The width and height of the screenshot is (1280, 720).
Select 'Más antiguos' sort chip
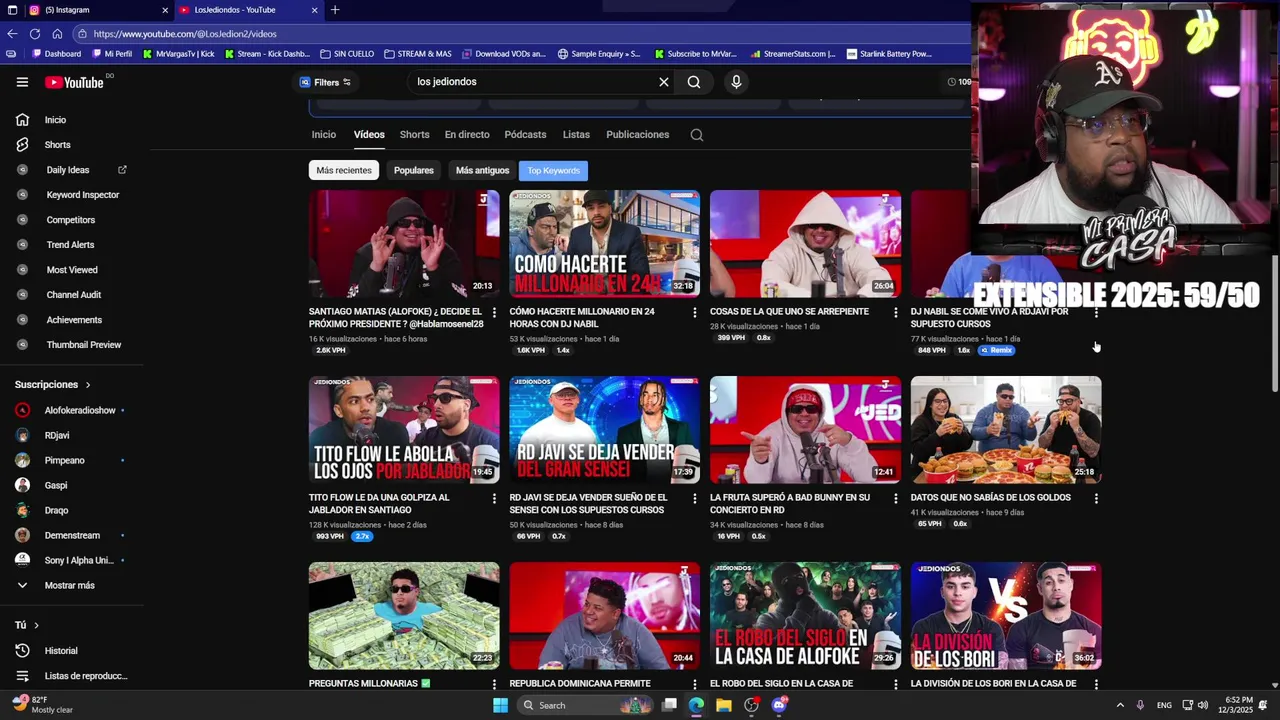pyautogui.click(x=482, y=171)
